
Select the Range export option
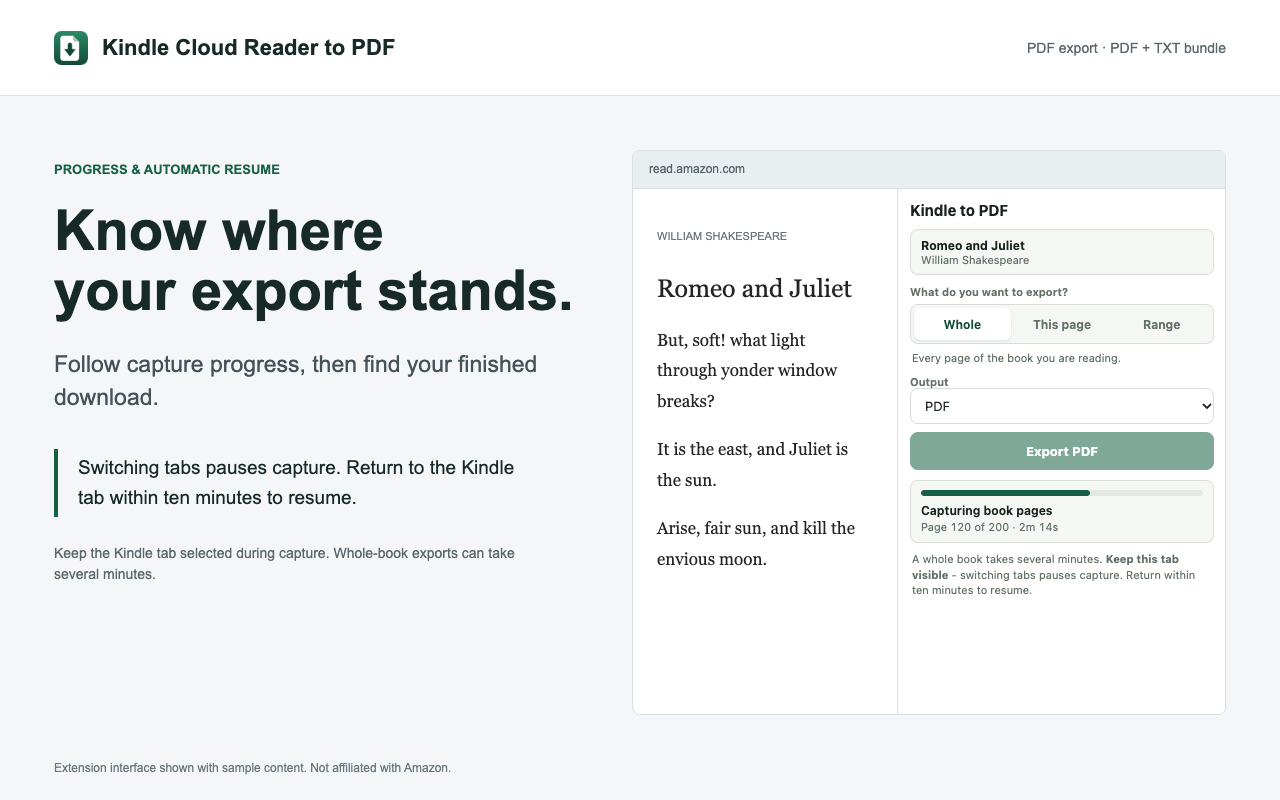coord(1161,324)
